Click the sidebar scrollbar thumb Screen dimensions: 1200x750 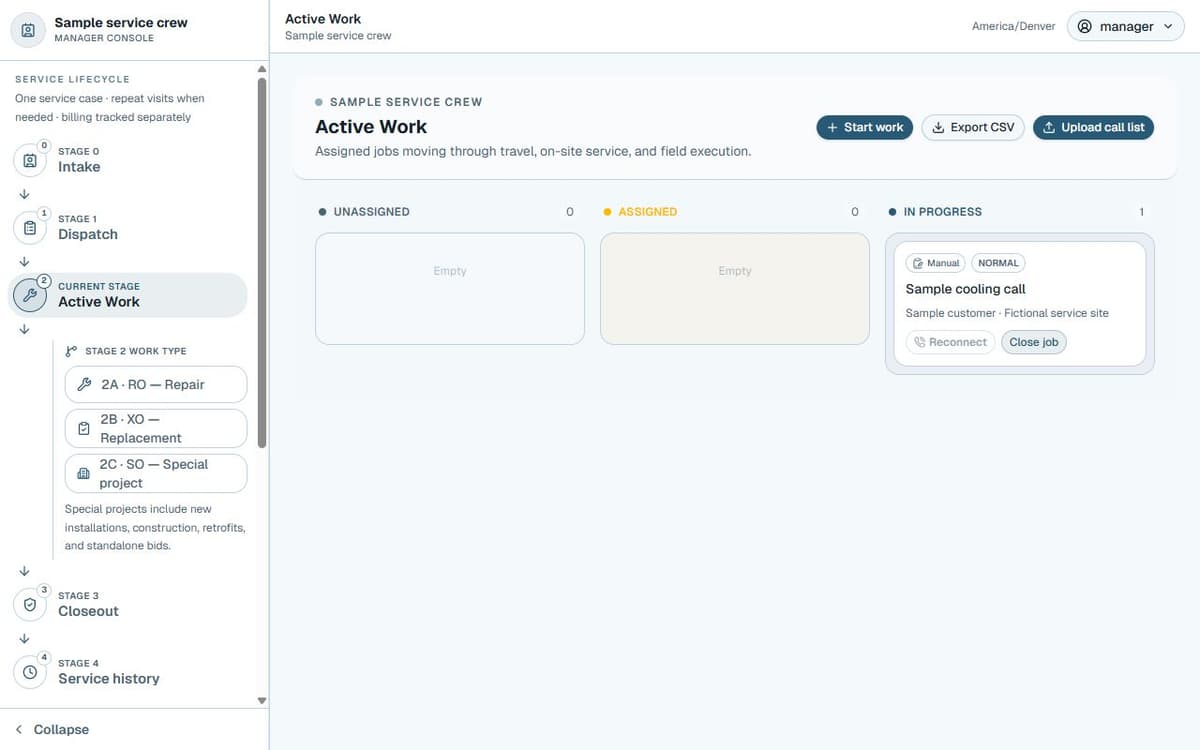(262, 262)
